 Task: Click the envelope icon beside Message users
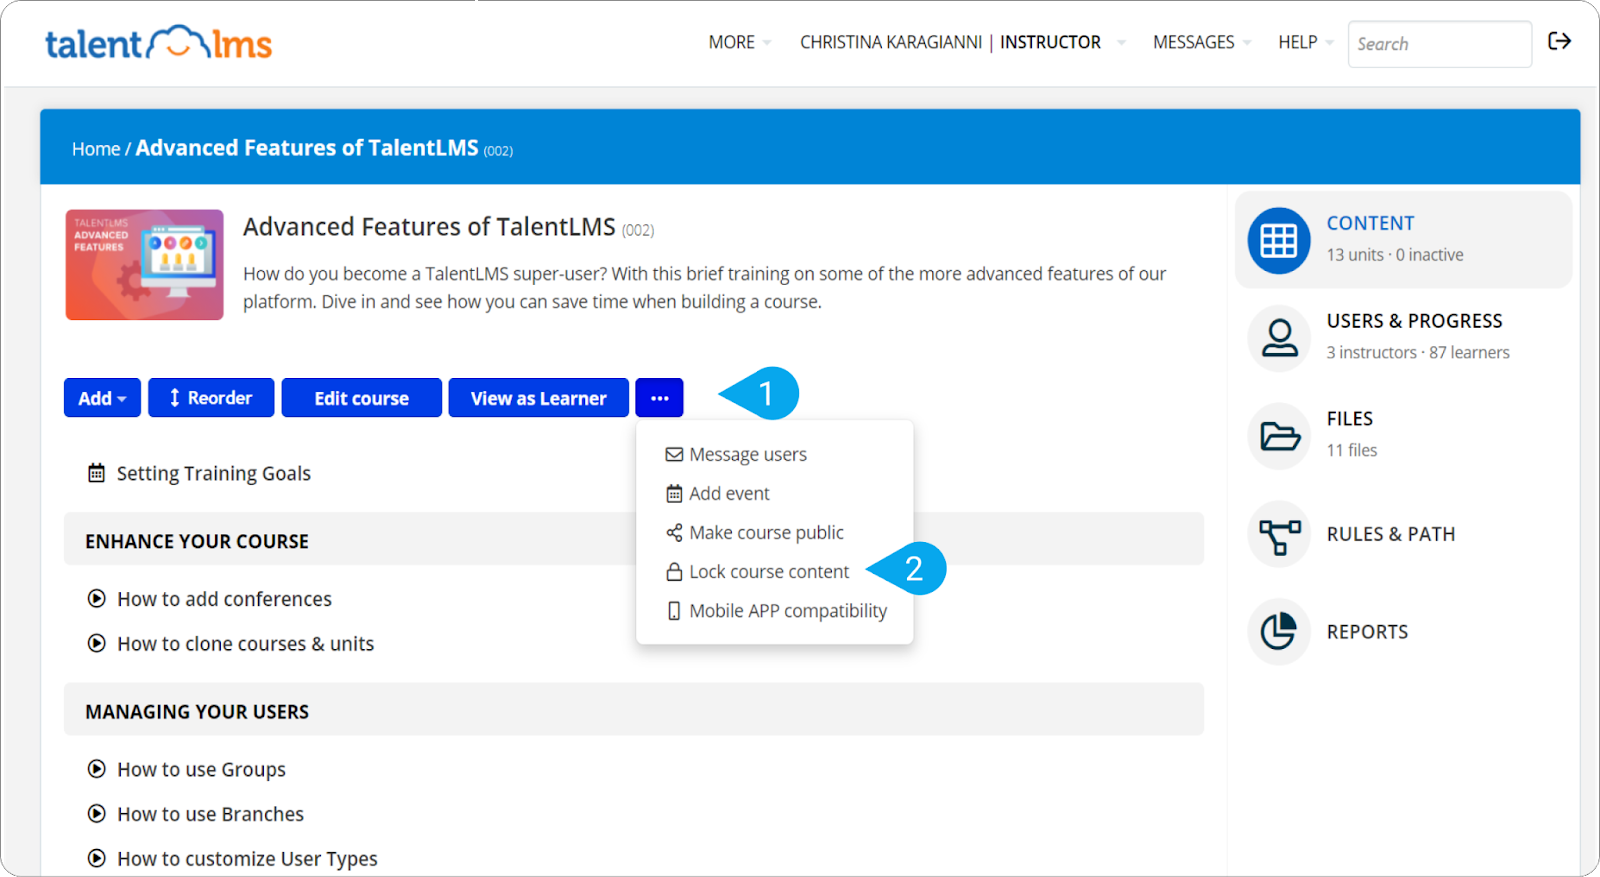(674, 454)
